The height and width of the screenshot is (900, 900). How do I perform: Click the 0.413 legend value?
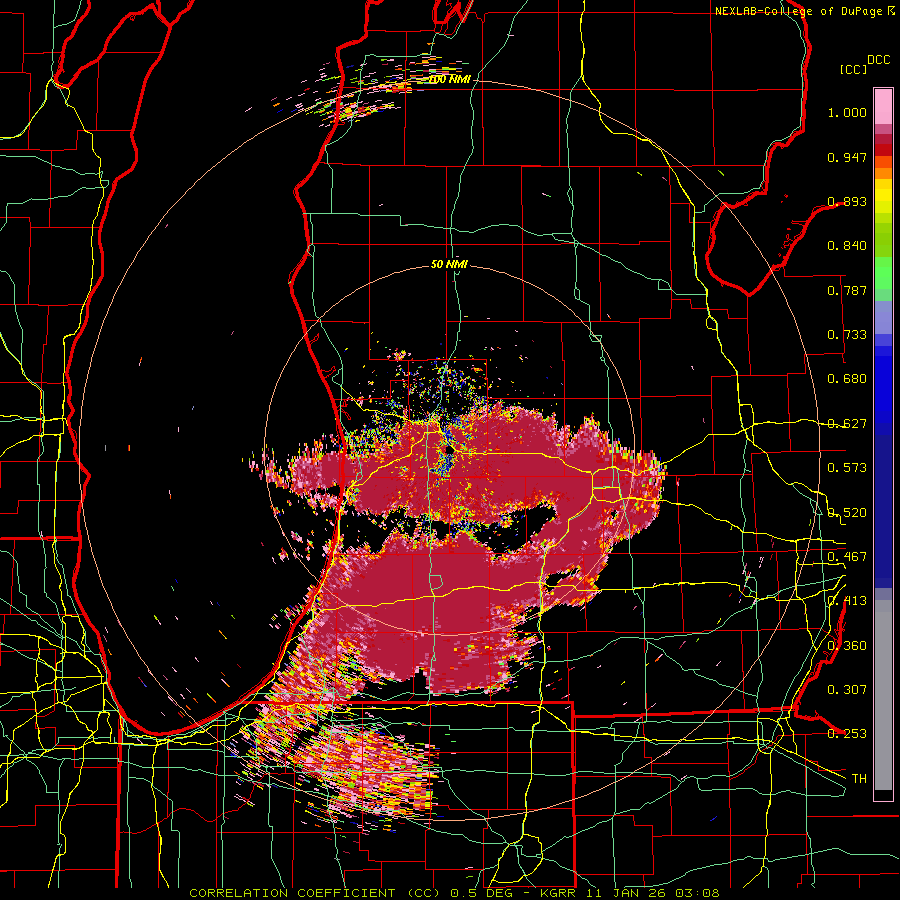[847, 601]
